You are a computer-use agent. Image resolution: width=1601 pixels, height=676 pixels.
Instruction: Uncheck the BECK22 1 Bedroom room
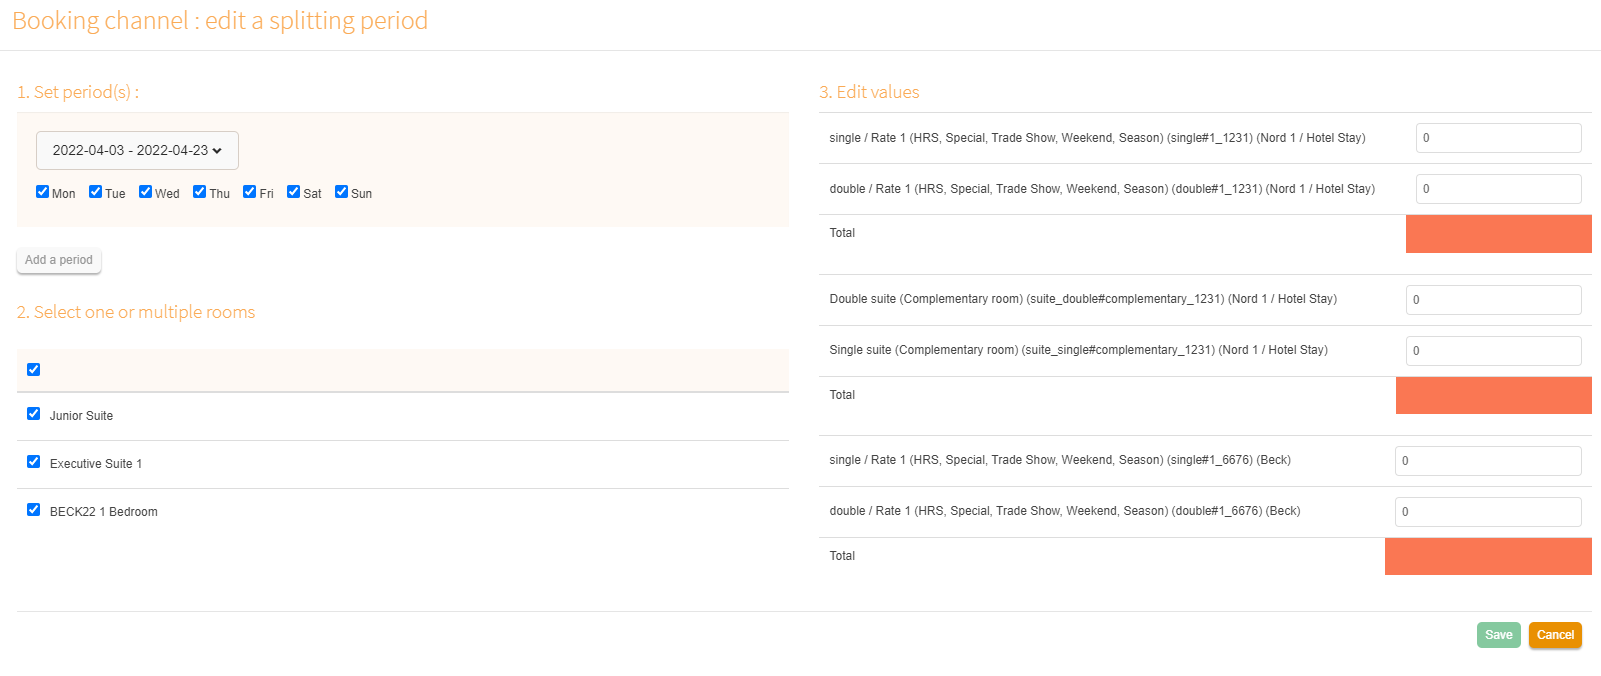[x=33, y=510]
